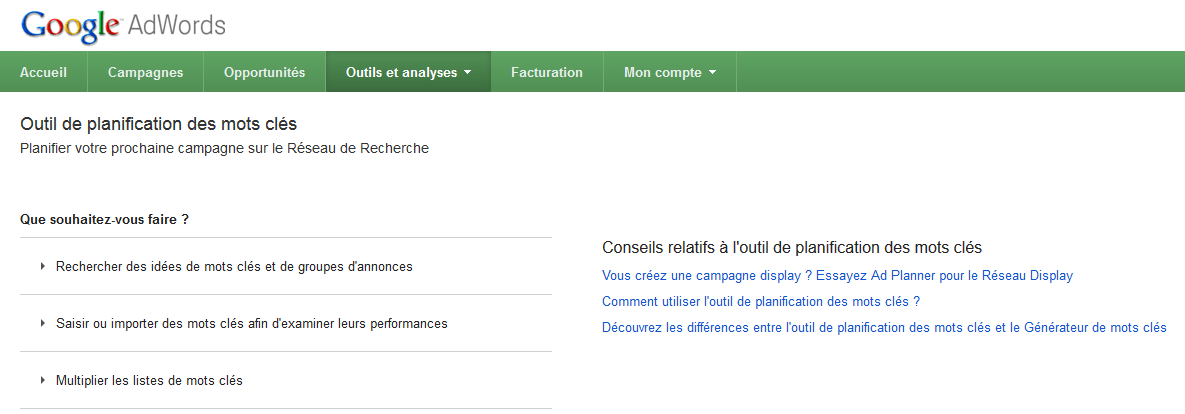
Task: Open the Accueil tab
Action: pyautogui.click(x=44, y=72)
